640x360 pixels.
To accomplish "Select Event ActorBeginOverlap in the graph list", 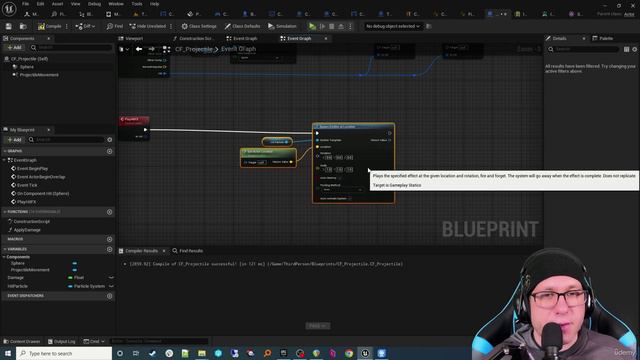I will click(x=41, y=177).
